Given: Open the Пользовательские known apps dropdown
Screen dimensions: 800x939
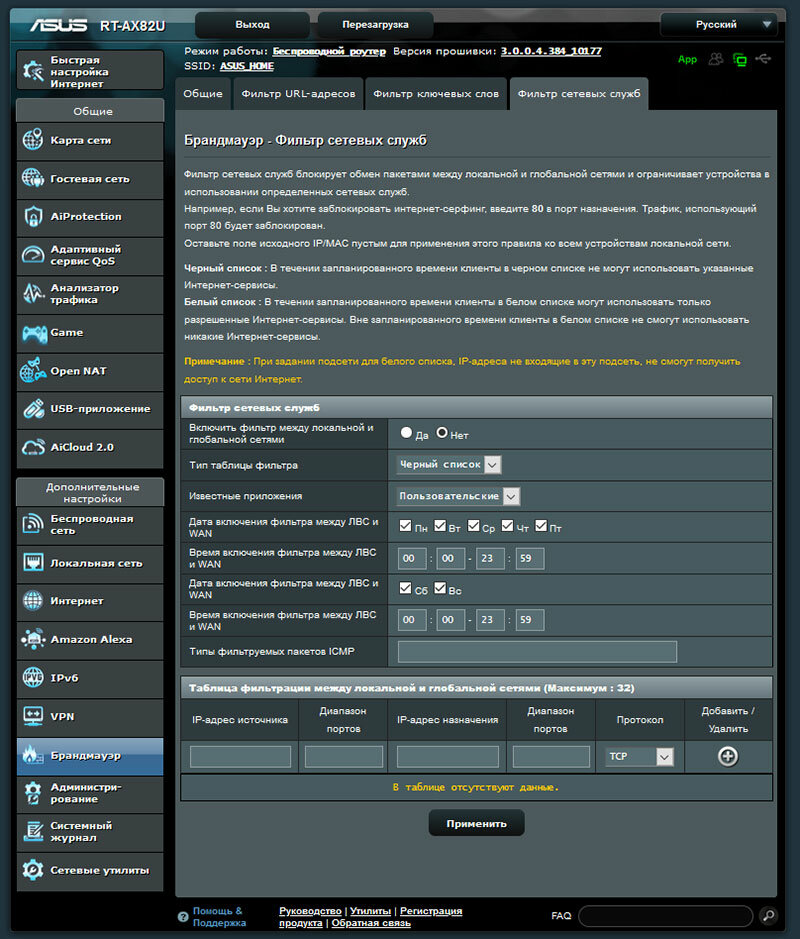Looking at the screenshot, I should coord(458,496).
